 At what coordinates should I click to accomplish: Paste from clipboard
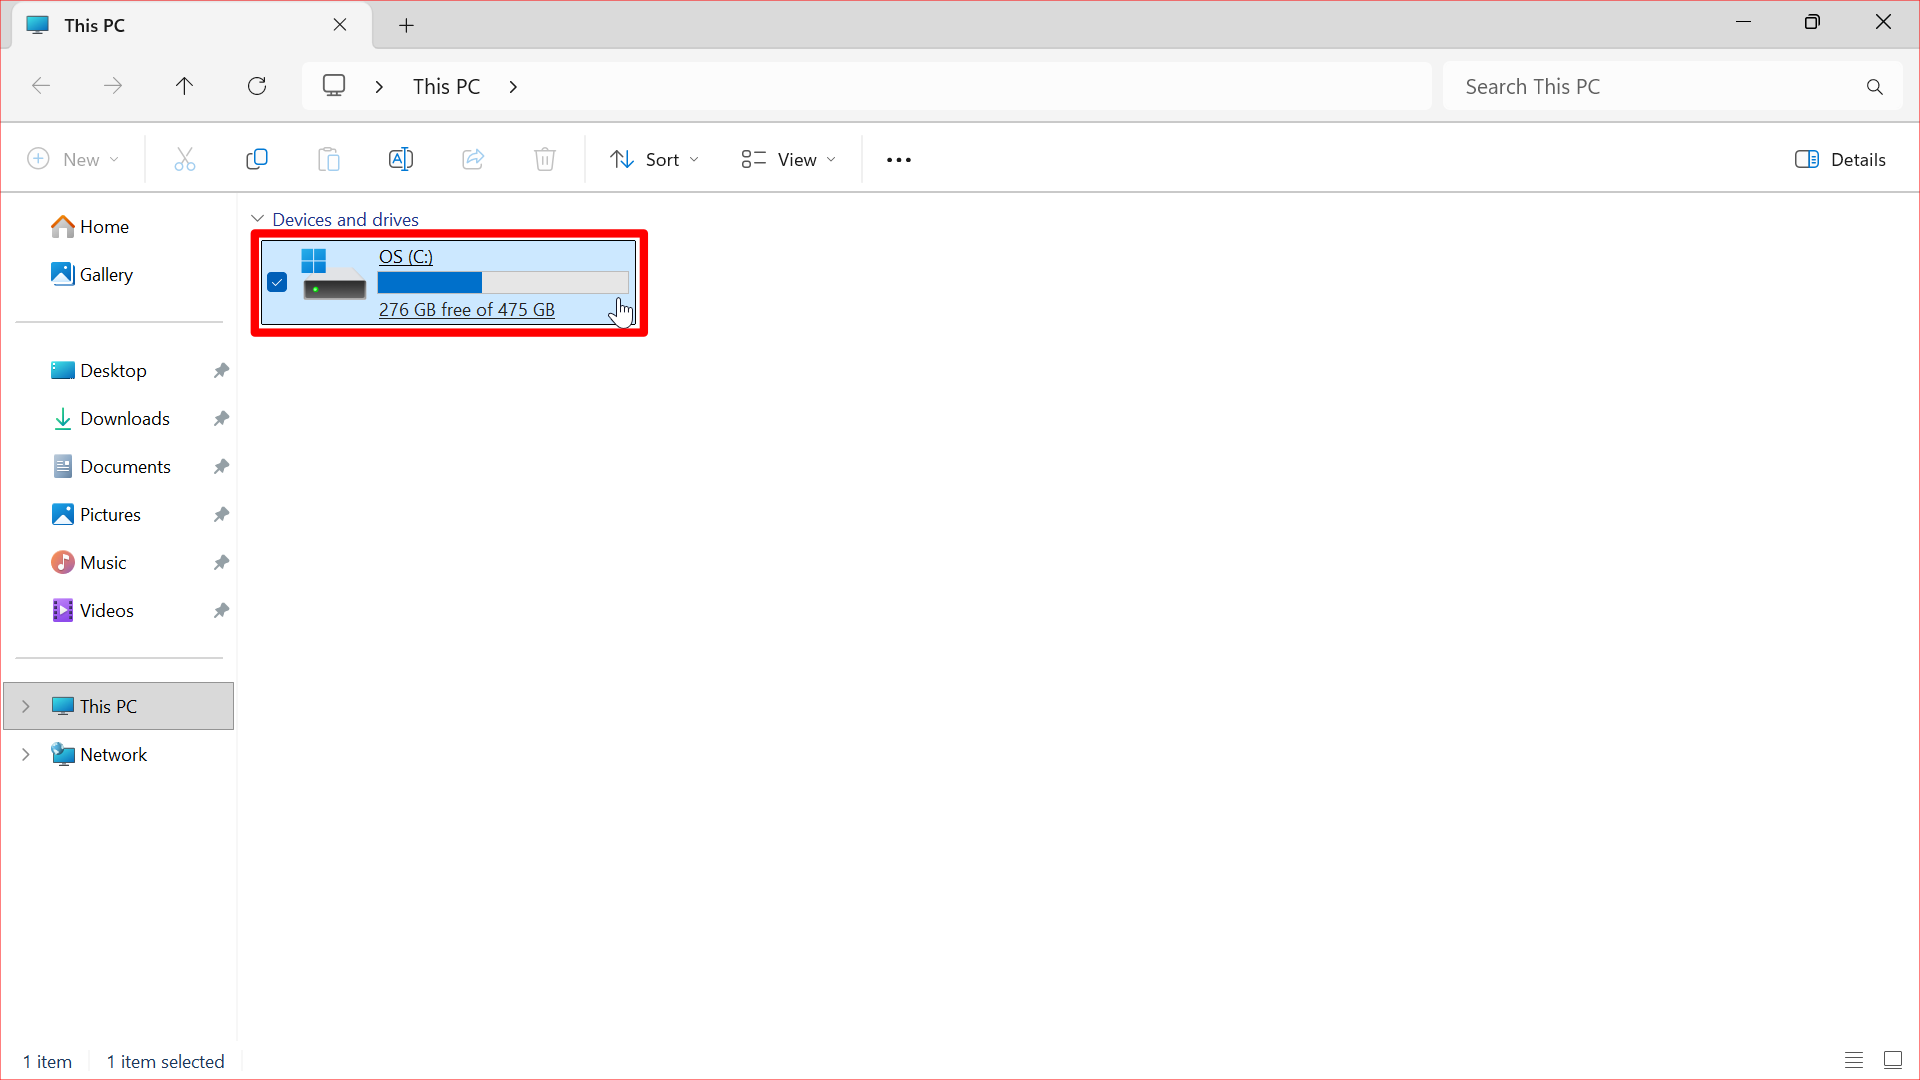coord(329,159)
